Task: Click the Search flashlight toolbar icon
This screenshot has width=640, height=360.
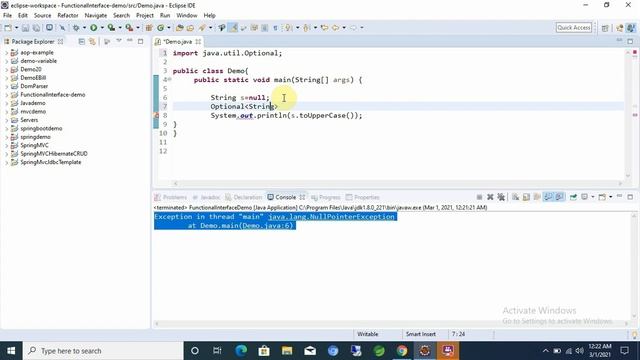Action: [202, 28]
